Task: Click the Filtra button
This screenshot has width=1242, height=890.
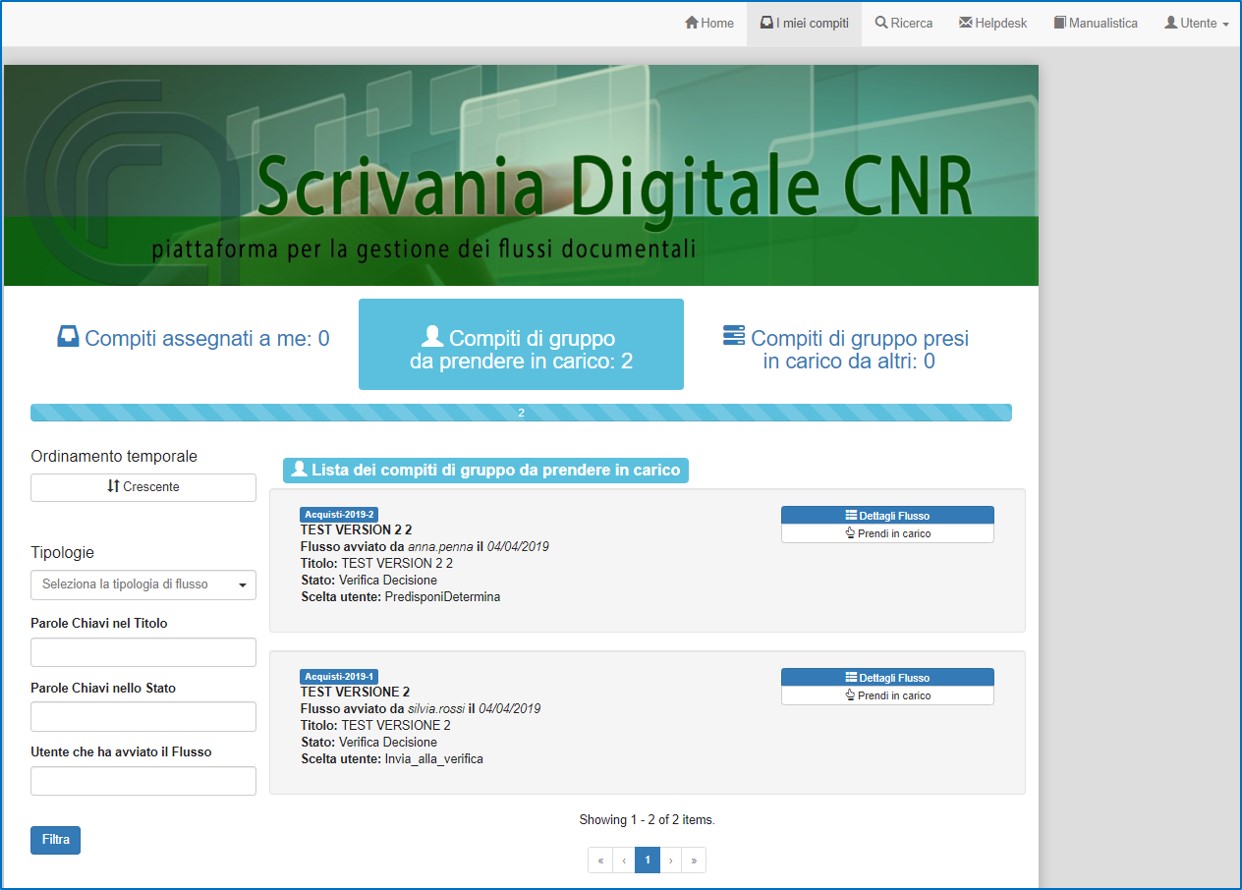Action: tap(56, 840)
